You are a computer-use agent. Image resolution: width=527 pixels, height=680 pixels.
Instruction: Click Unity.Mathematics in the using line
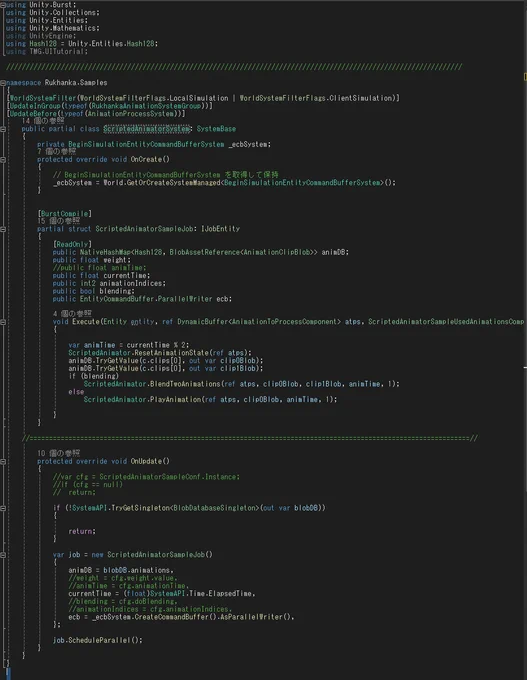click(x=63, y=28)
